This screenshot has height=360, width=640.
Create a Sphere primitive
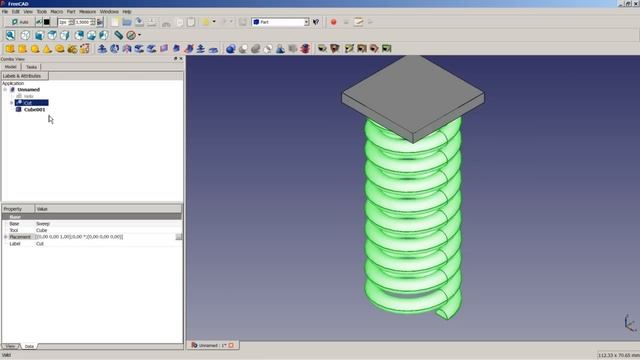(x=35, y=49)
